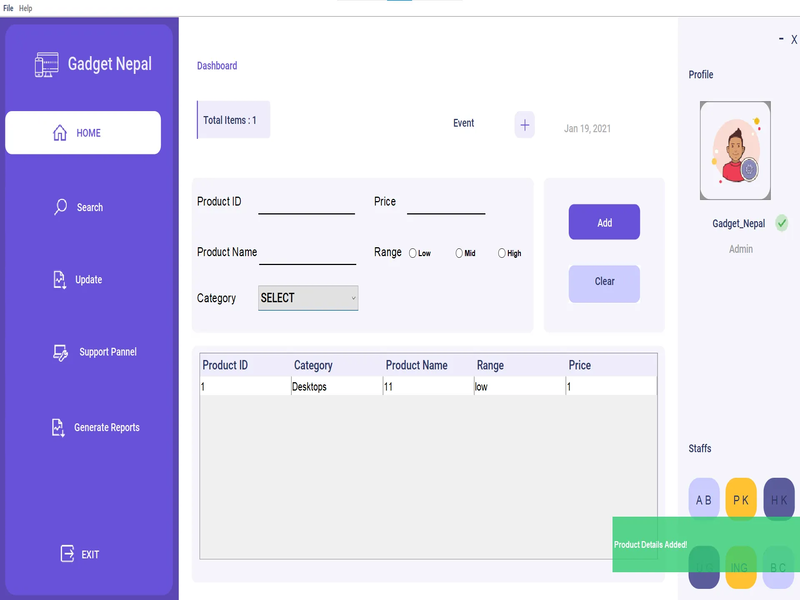Click the Support Pannel icon
This screenshot has width=800, height=600.
[x=60, y=353]
